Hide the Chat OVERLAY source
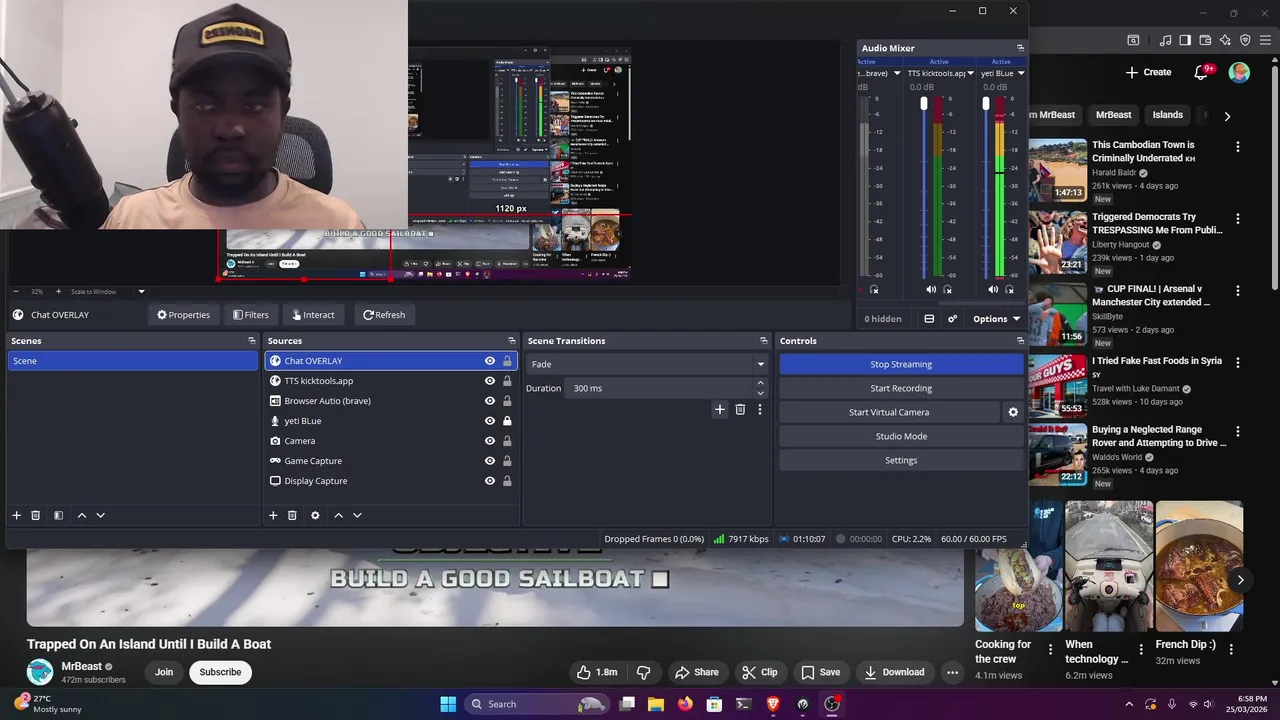This screenshot has width=1280, height=720. [490, 361]
